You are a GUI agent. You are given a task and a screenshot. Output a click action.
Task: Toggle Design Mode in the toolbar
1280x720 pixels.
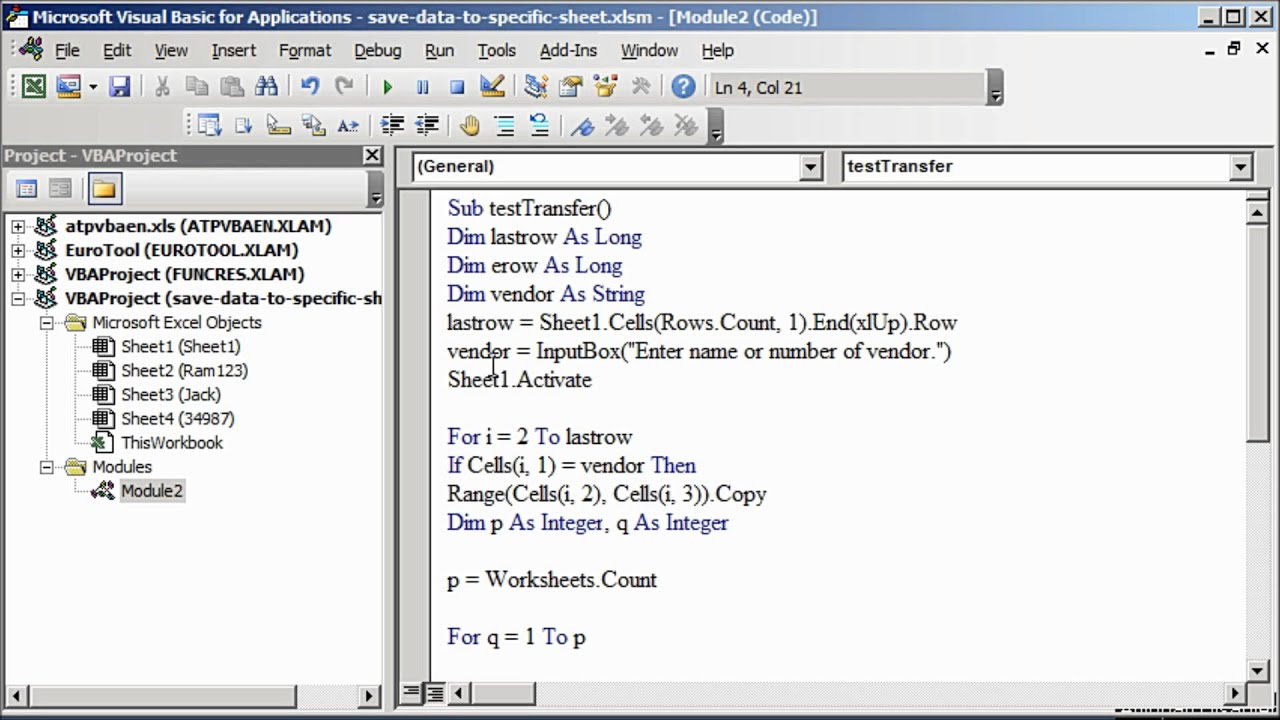[x=492, y=87]
